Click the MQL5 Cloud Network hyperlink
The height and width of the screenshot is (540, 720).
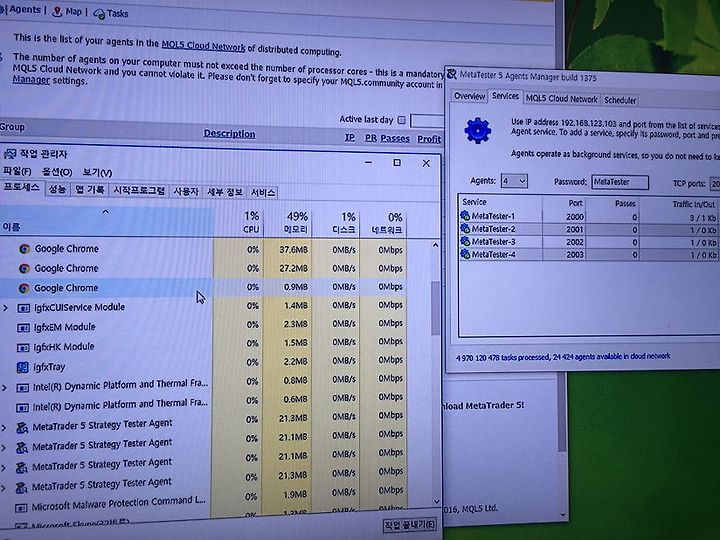pos(203,46)
